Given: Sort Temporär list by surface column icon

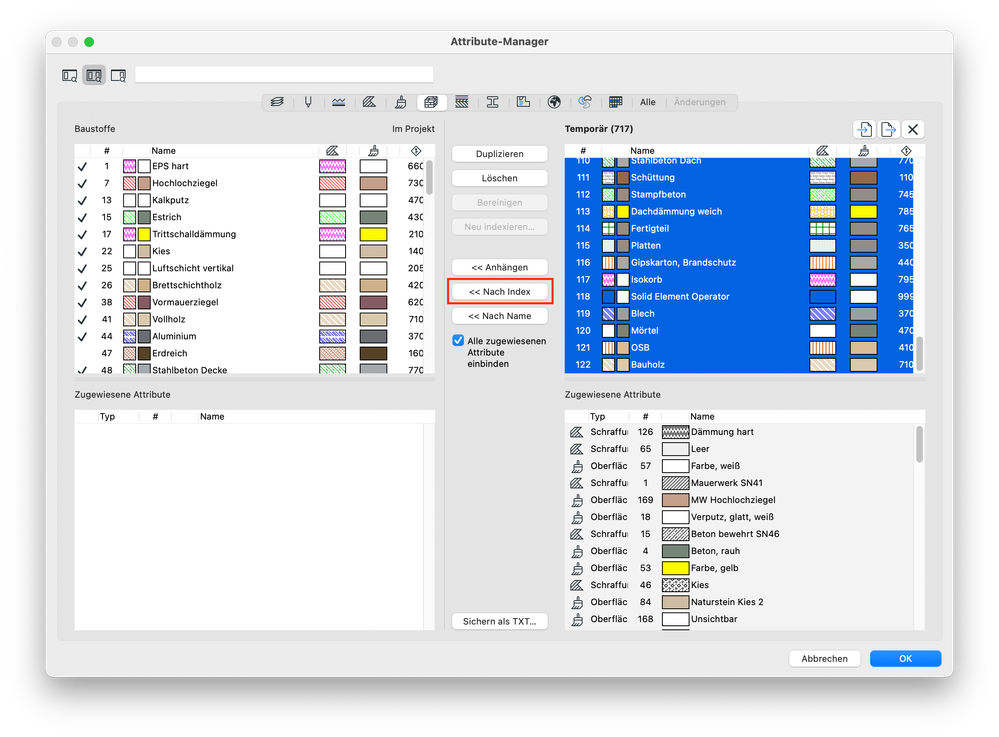Looking at the screenshot, I should click(x=863, y=150).
